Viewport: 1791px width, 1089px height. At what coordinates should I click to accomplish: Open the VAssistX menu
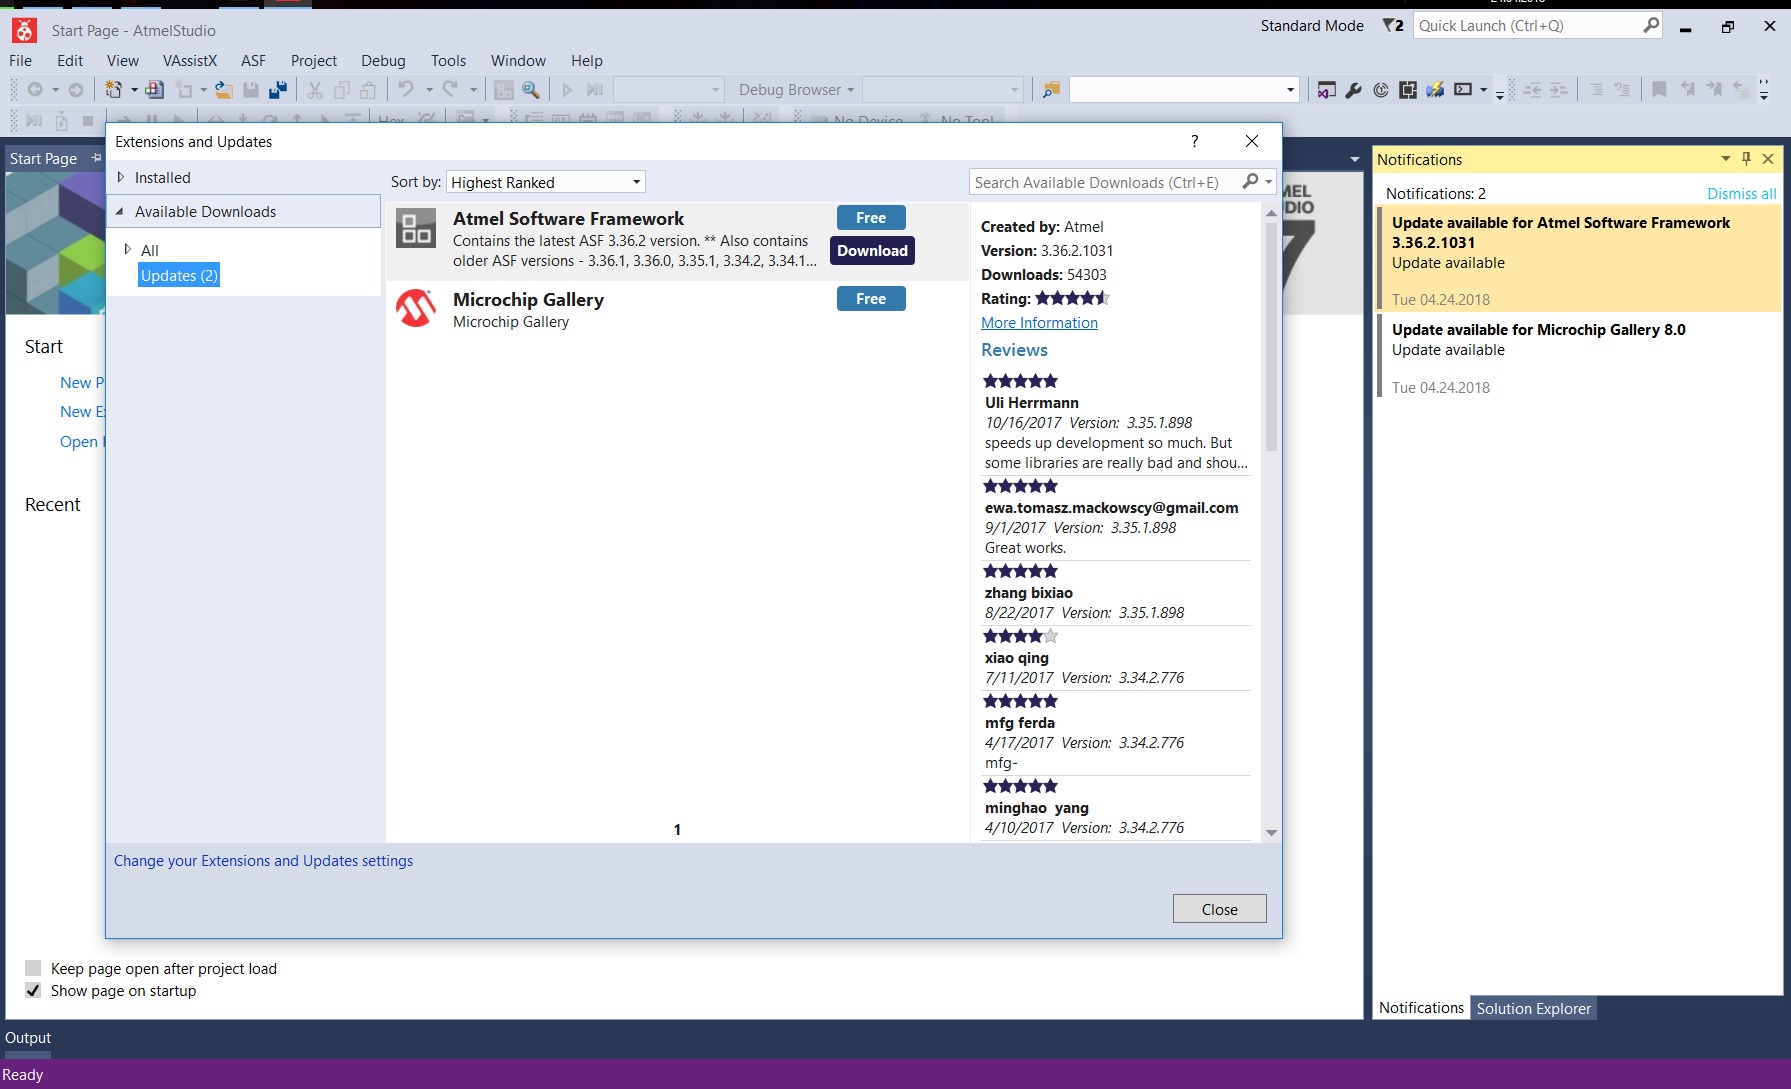(x=190, y=60)
